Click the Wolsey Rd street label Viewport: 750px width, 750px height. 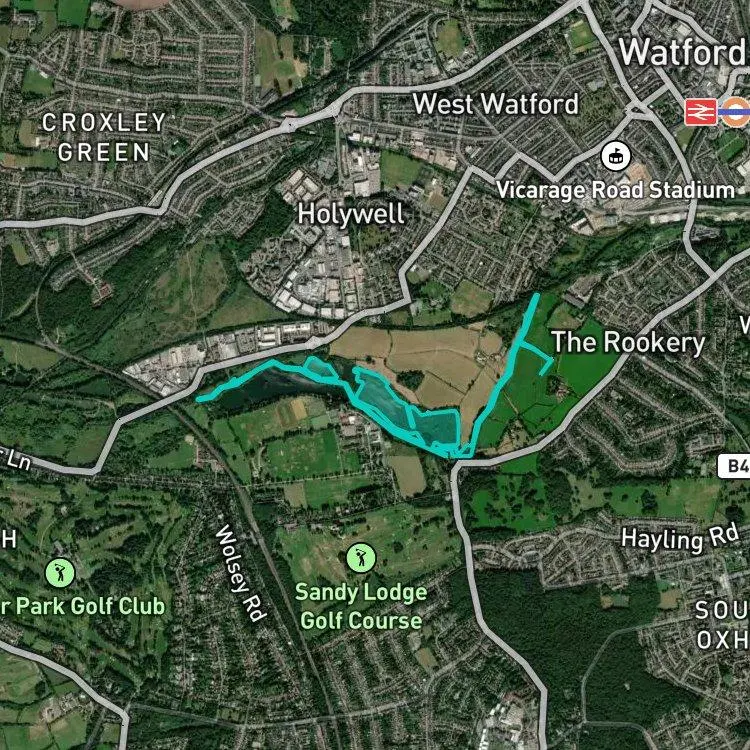tap(240, 573)
